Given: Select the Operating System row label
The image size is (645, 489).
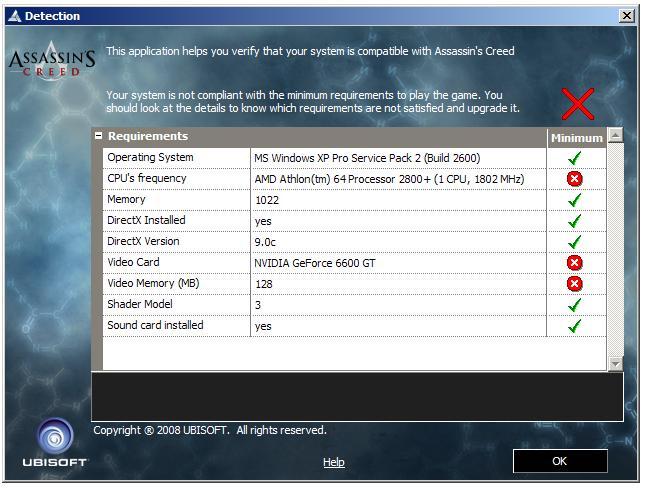Looking at the screenshot, I should [150, 158].
